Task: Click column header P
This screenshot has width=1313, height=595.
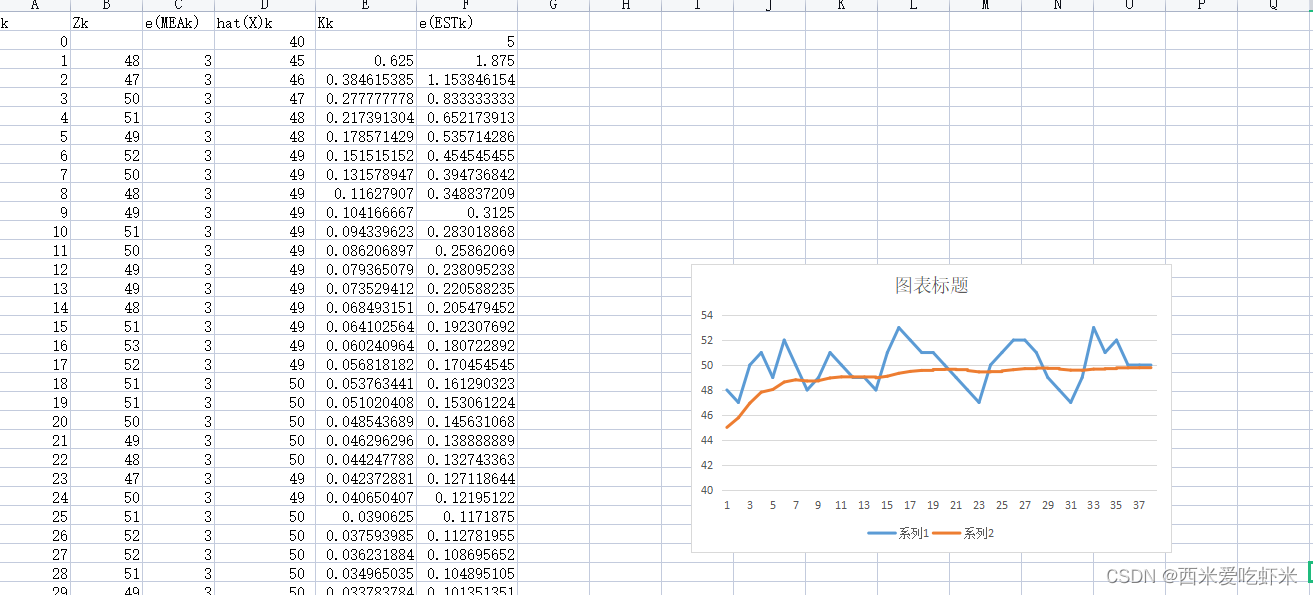Action: [1201, 5]
